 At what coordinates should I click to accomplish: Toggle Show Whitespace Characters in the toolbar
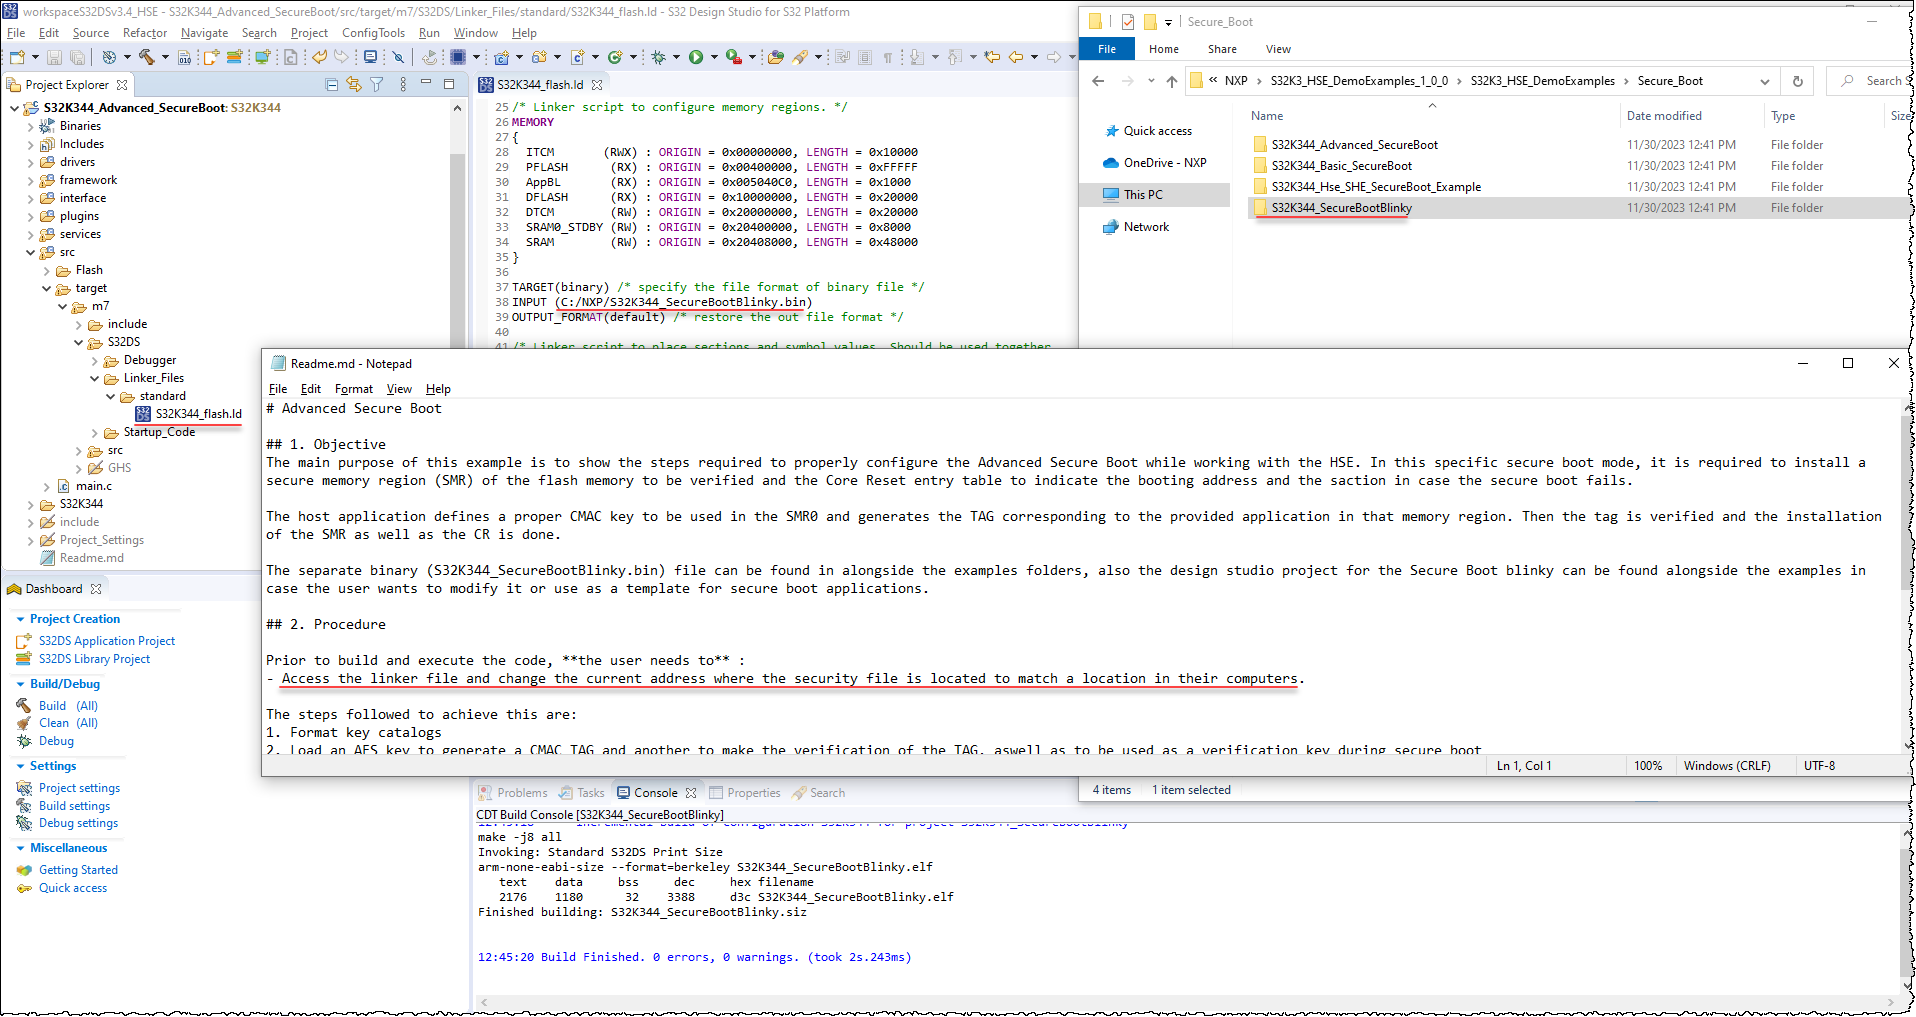888,57
